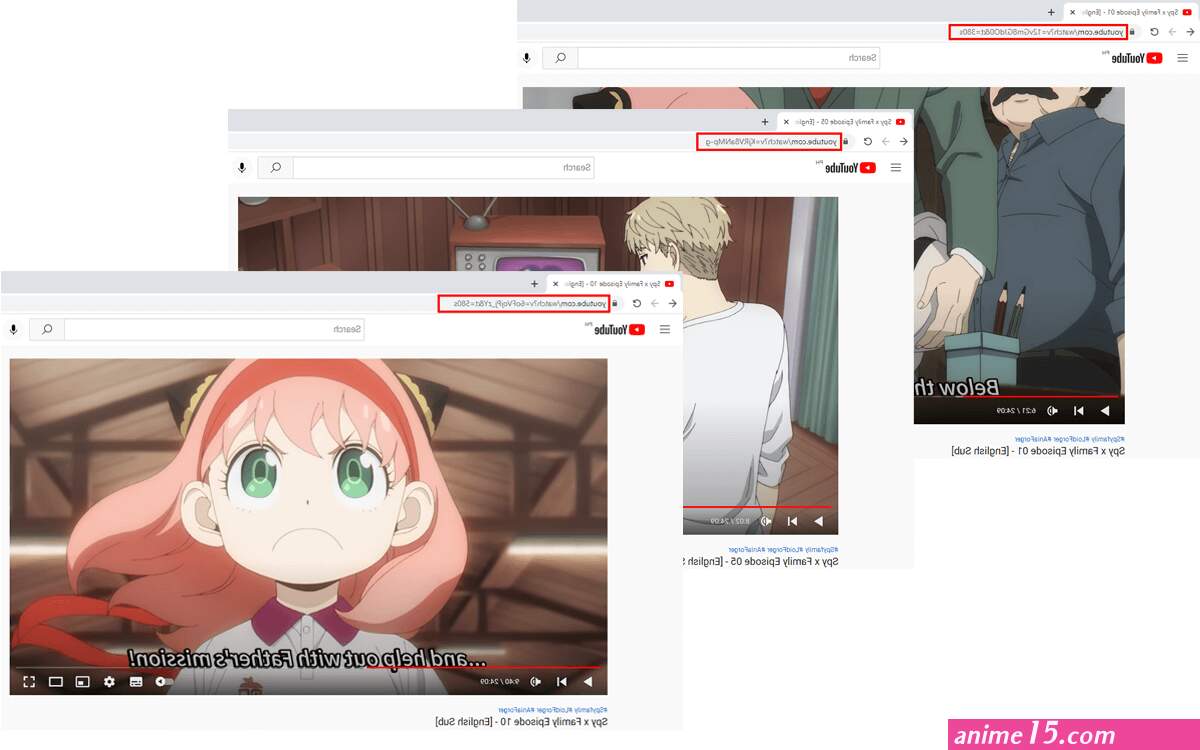
Task: Click the browser back arrow in Episode 05 window
Action: click(x=904, y=141)
